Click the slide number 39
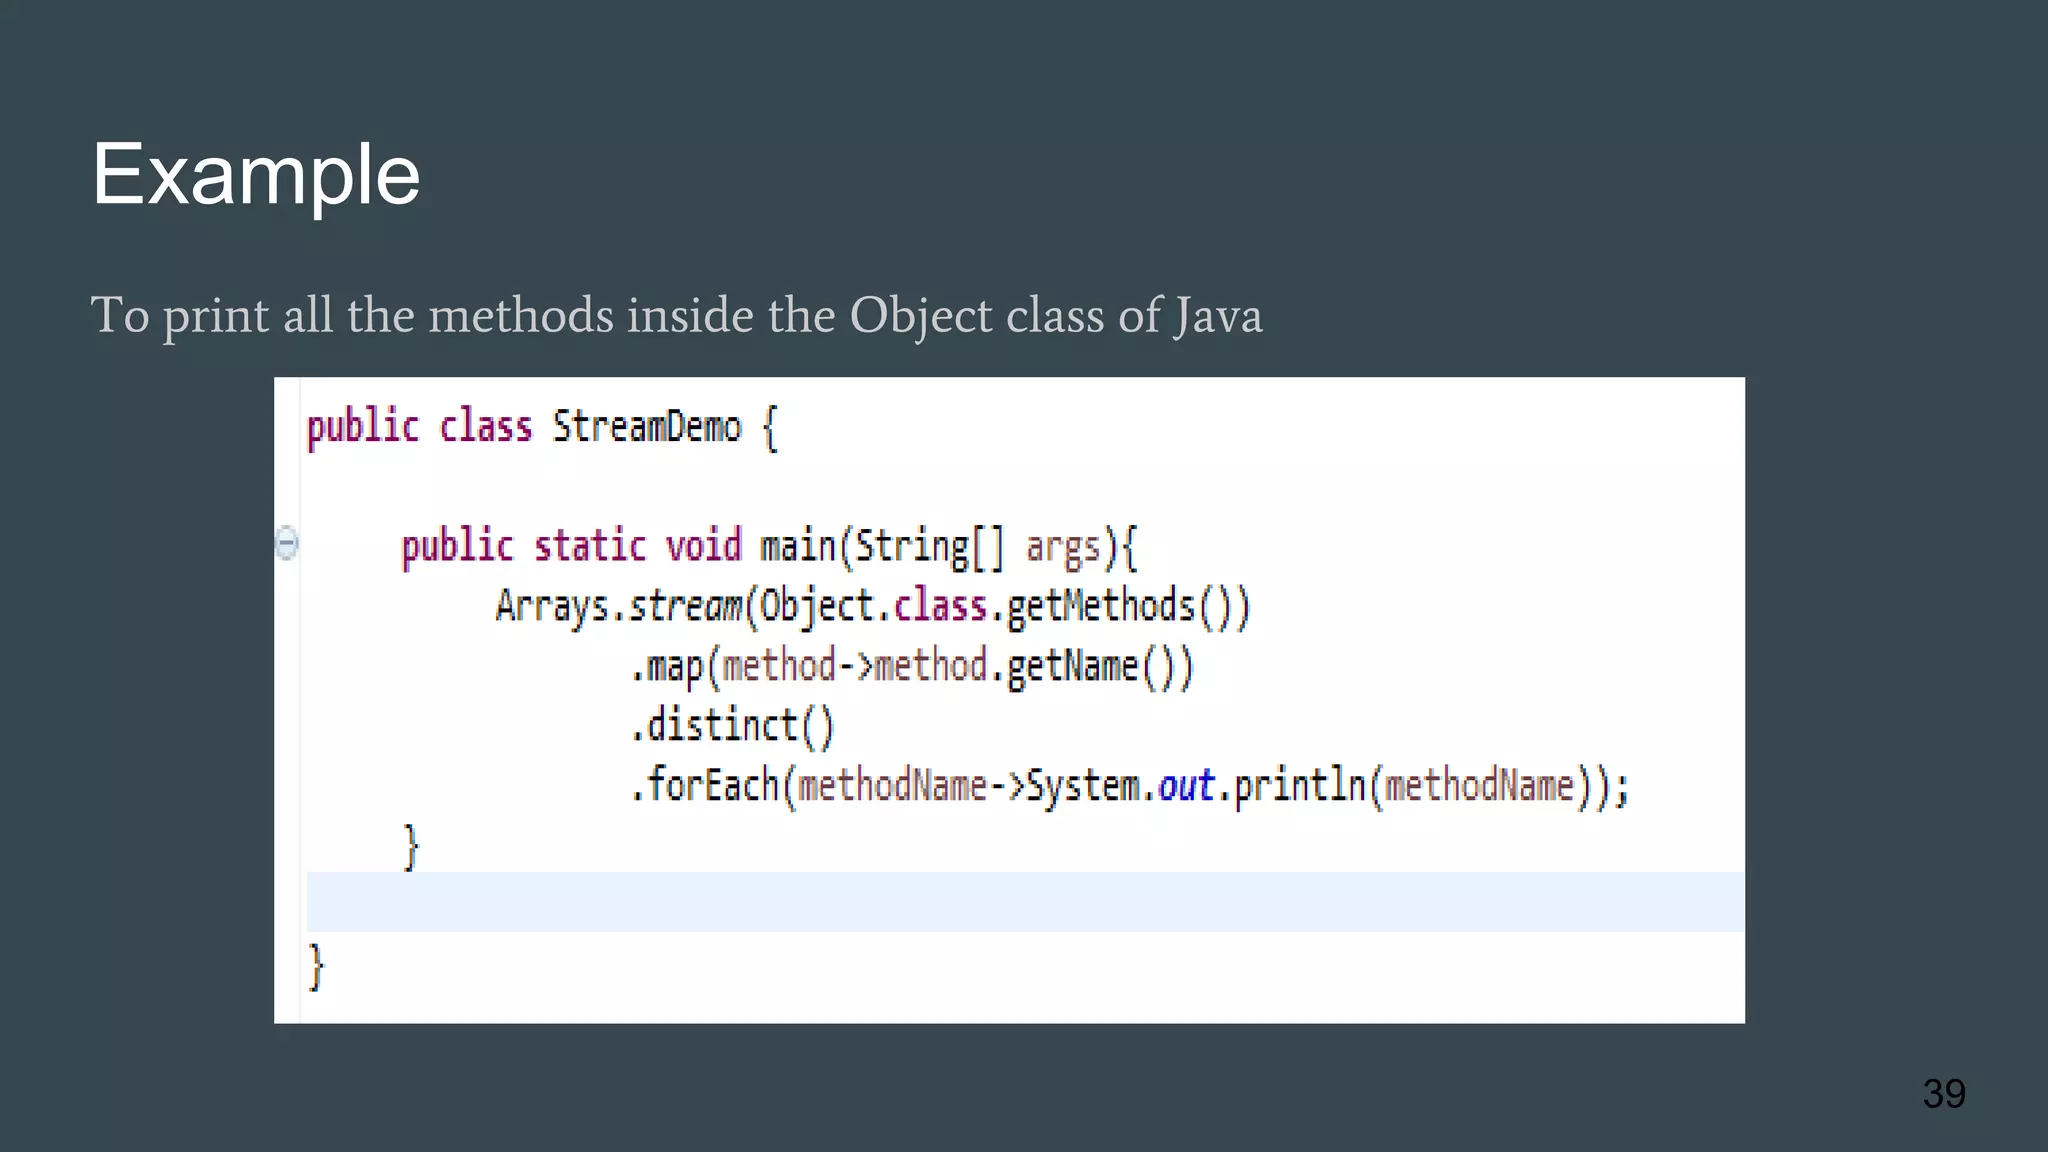The height and width of the screenshot is (1152, 2048). pos(1943,1094)
